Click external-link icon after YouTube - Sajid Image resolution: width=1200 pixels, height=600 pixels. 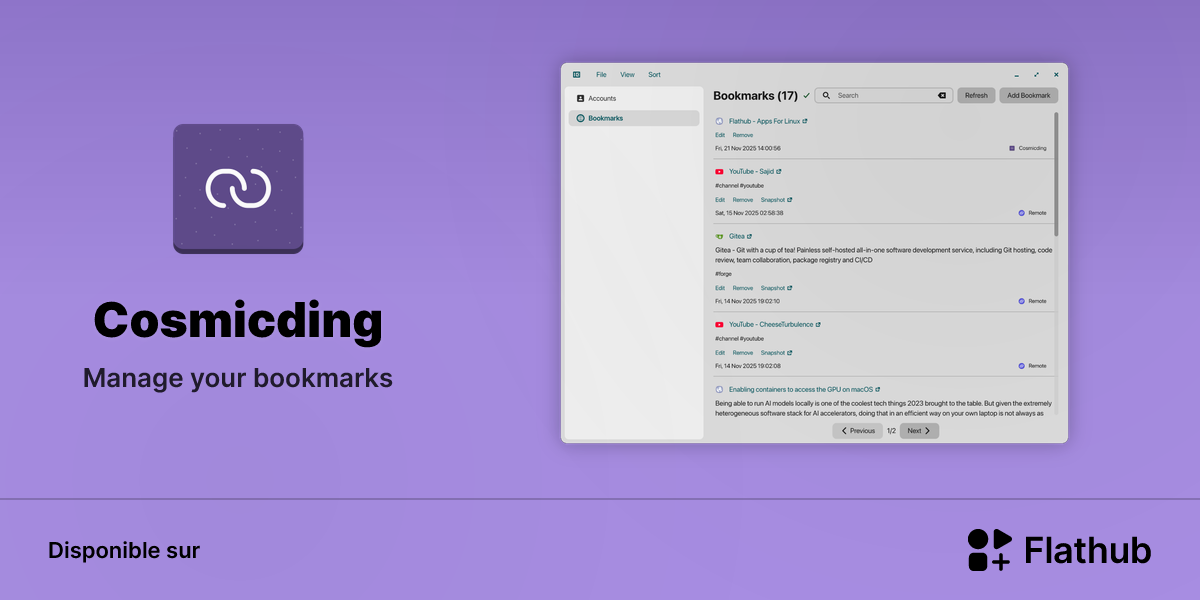click(779, 172)
